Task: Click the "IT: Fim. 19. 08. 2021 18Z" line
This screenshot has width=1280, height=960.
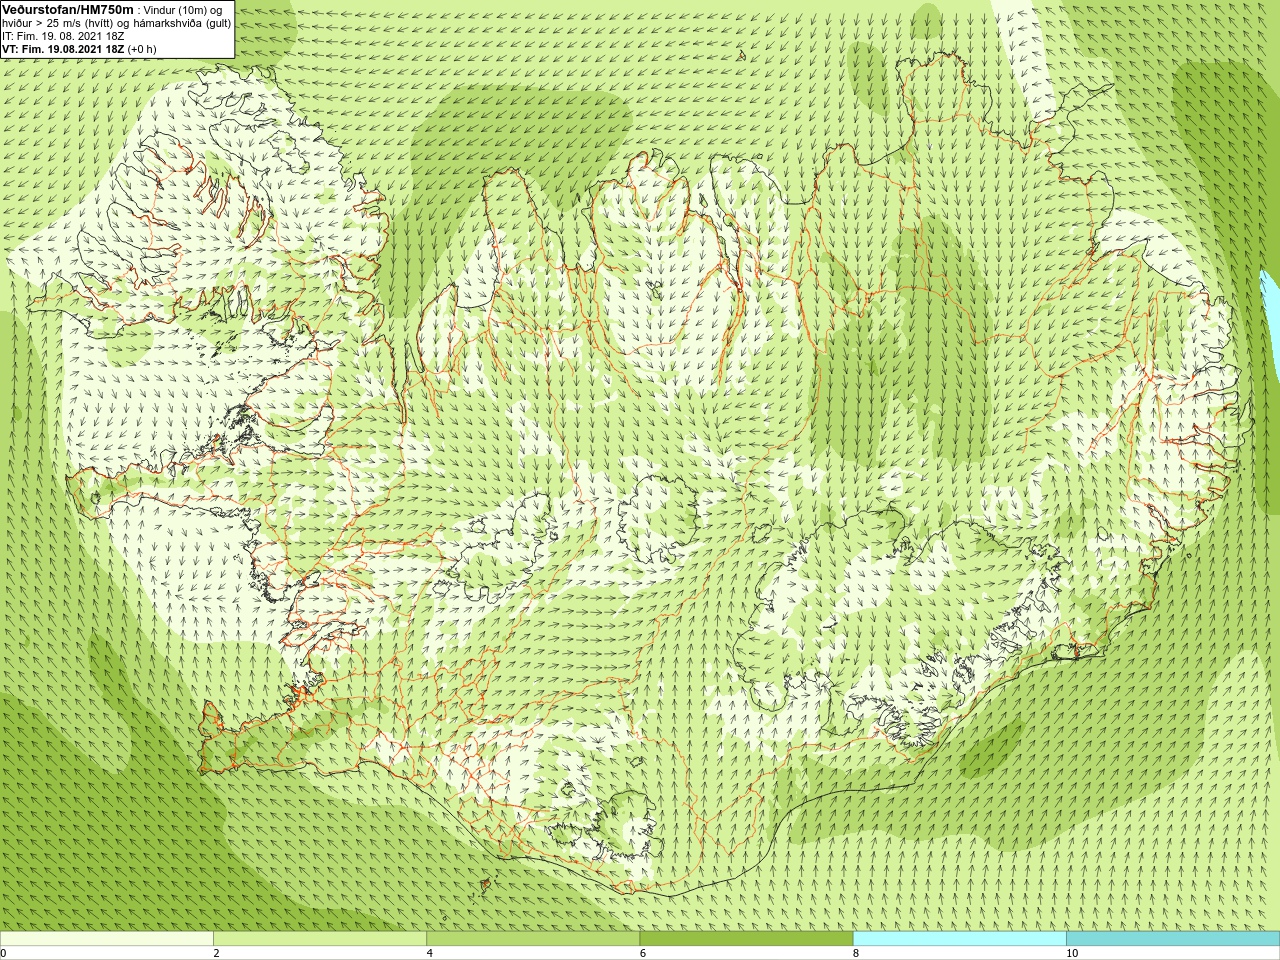Action: point(64,36)
